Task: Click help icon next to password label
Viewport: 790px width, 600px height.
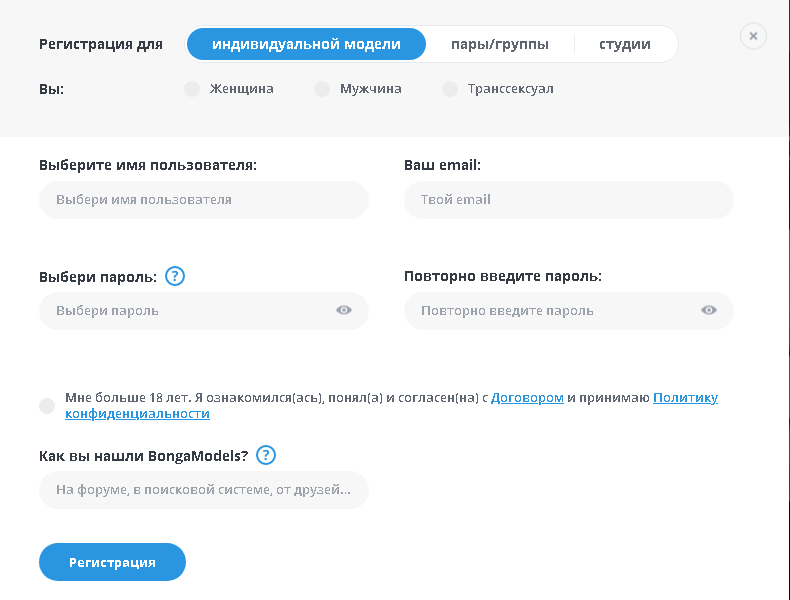Action: click(176, 277)
